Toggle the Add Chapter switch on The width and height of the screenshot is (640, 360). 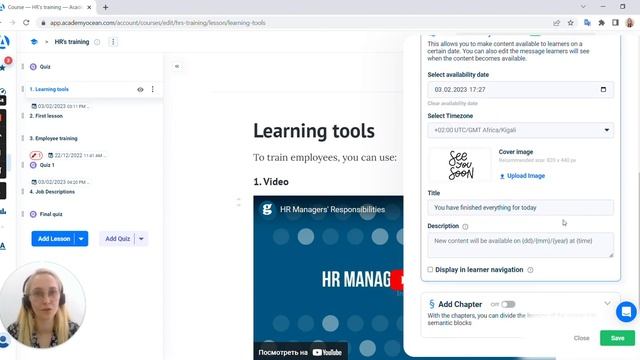tap(508, 304)
